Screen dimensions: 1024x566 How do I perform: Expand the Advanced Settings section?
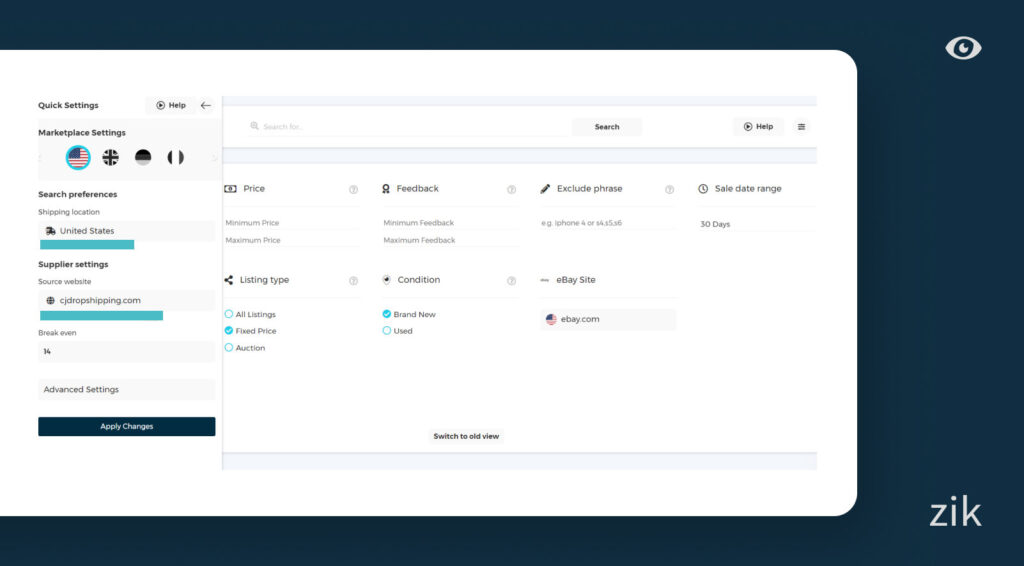[x=126, y=390]
